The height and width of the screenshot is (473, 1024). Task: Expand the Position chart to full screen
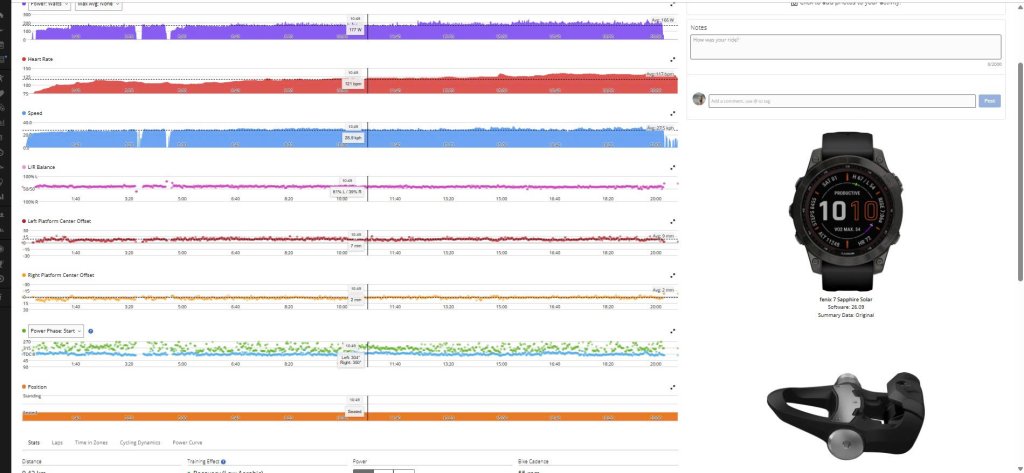[673, 387]
